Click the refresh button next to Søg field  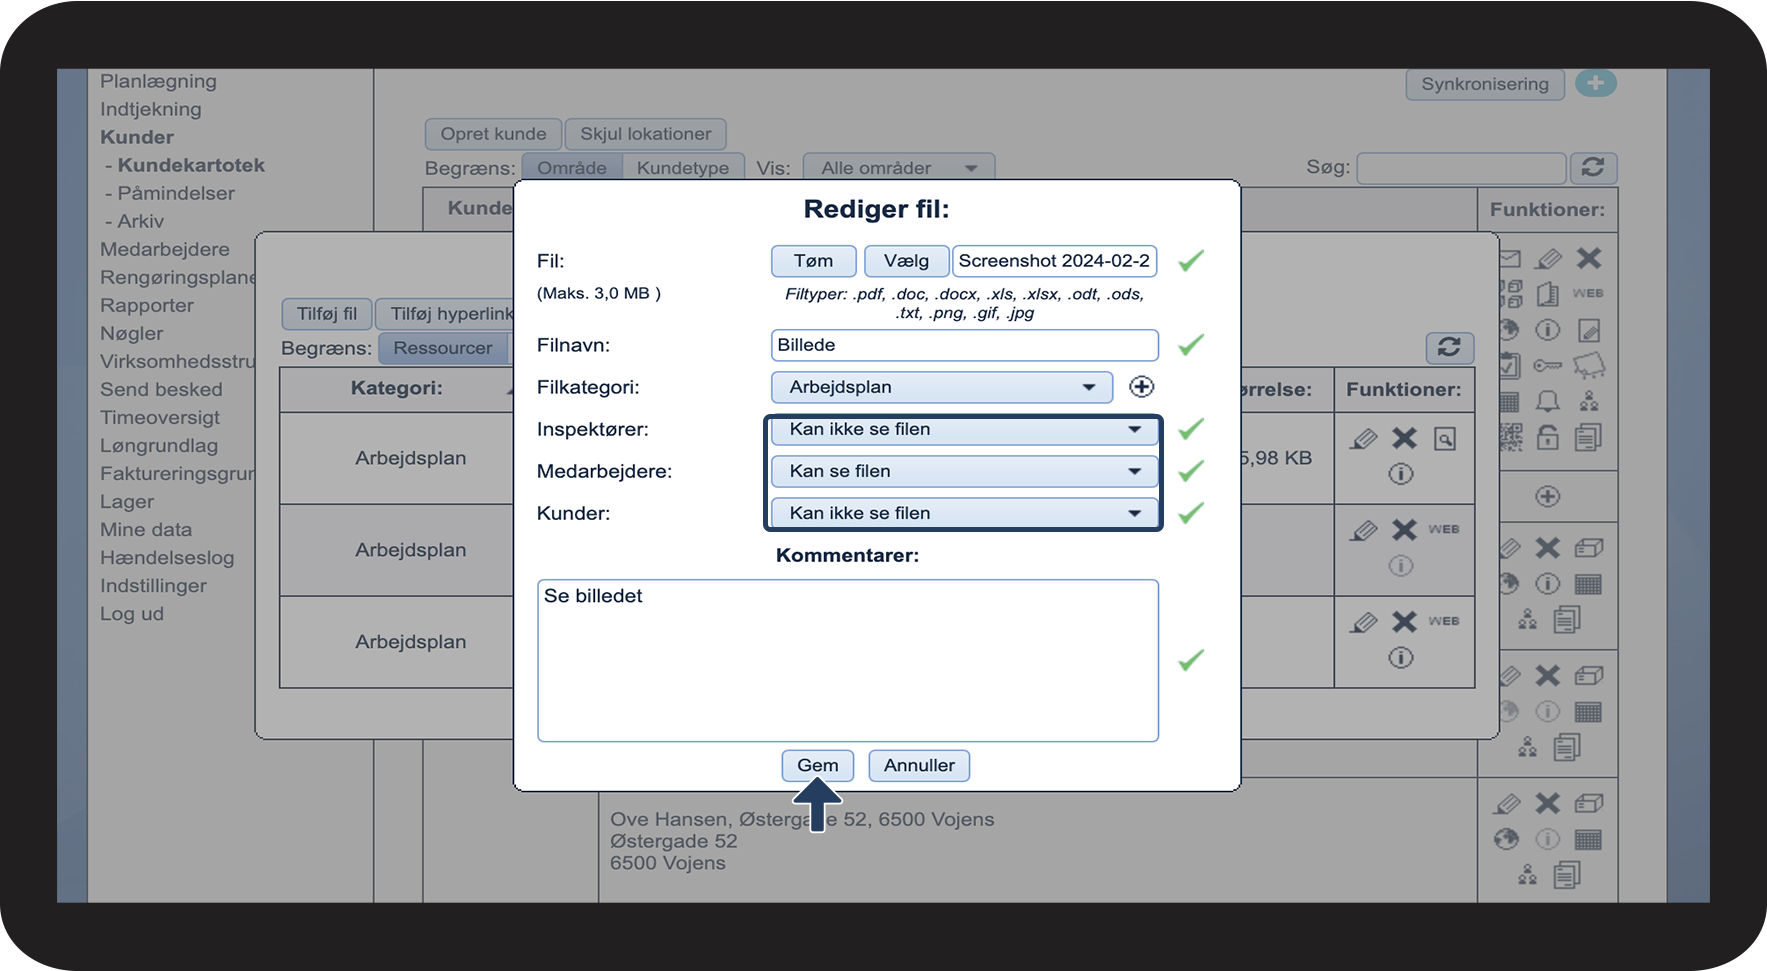click(1593, 168)
